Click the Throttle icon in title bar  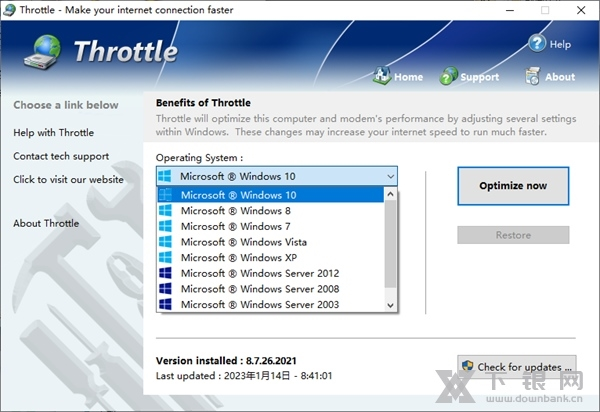[x=9, y=10]
